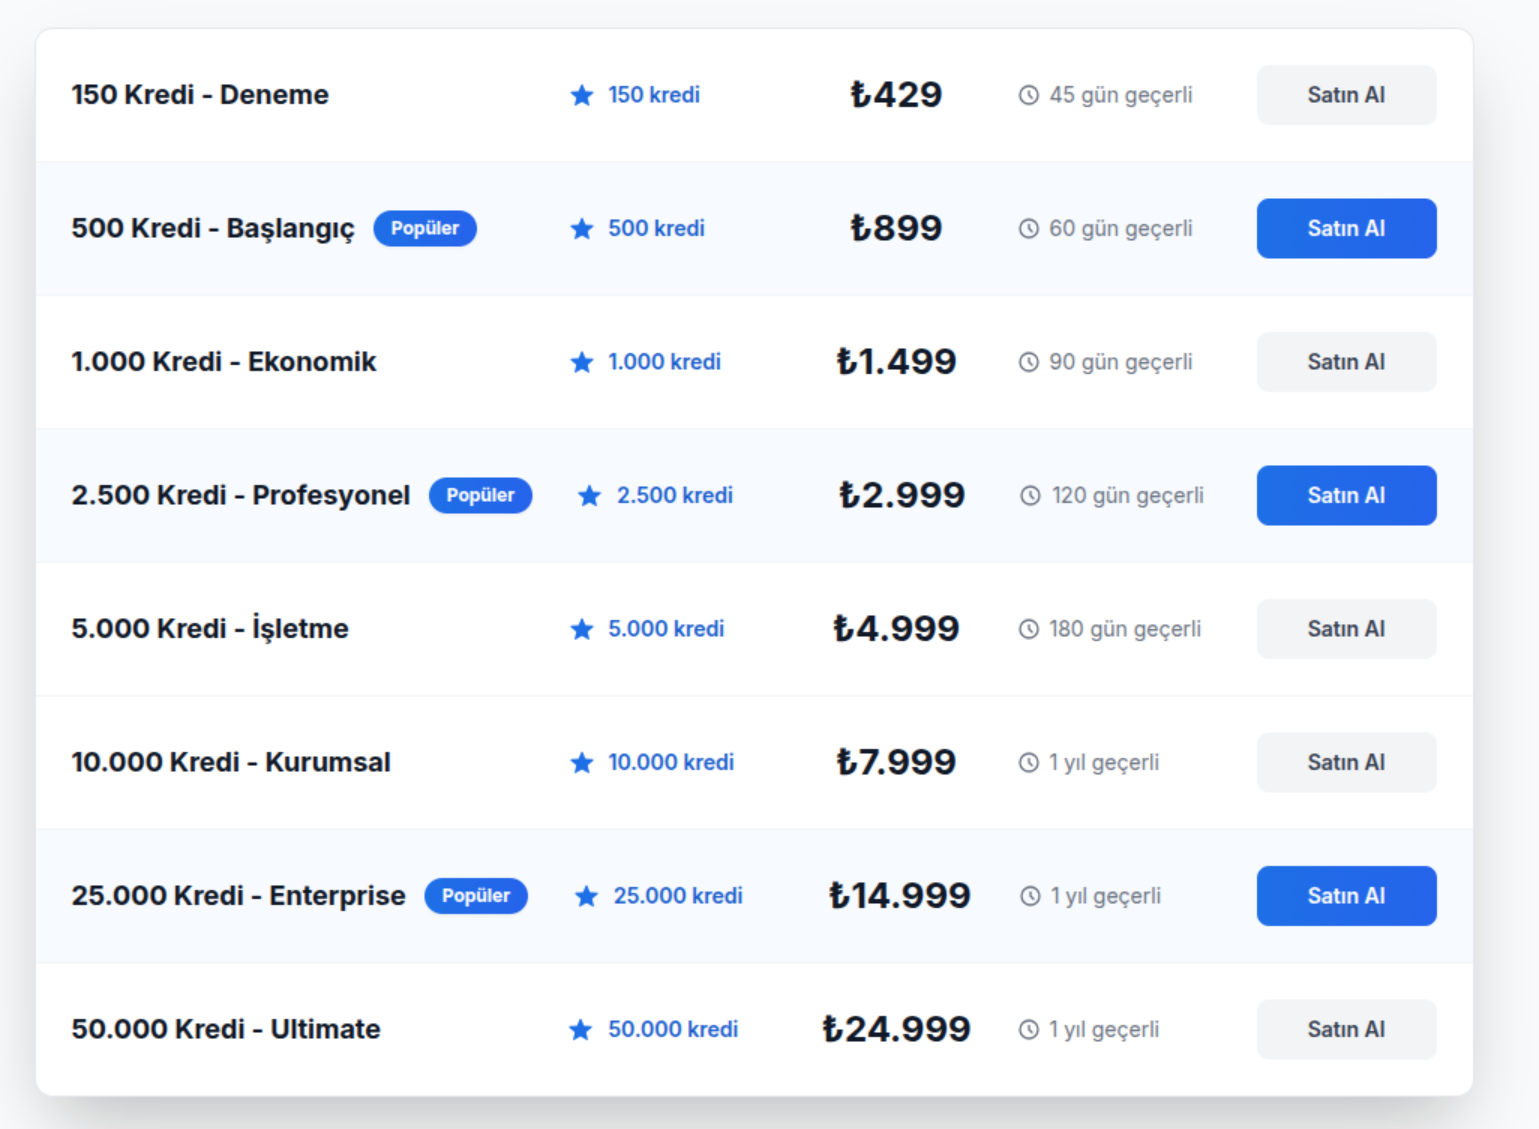Click the star icon beside 150 kredi
Image resolution: width=1539 pixels, height=1129 pixels.
pos(582,95)
